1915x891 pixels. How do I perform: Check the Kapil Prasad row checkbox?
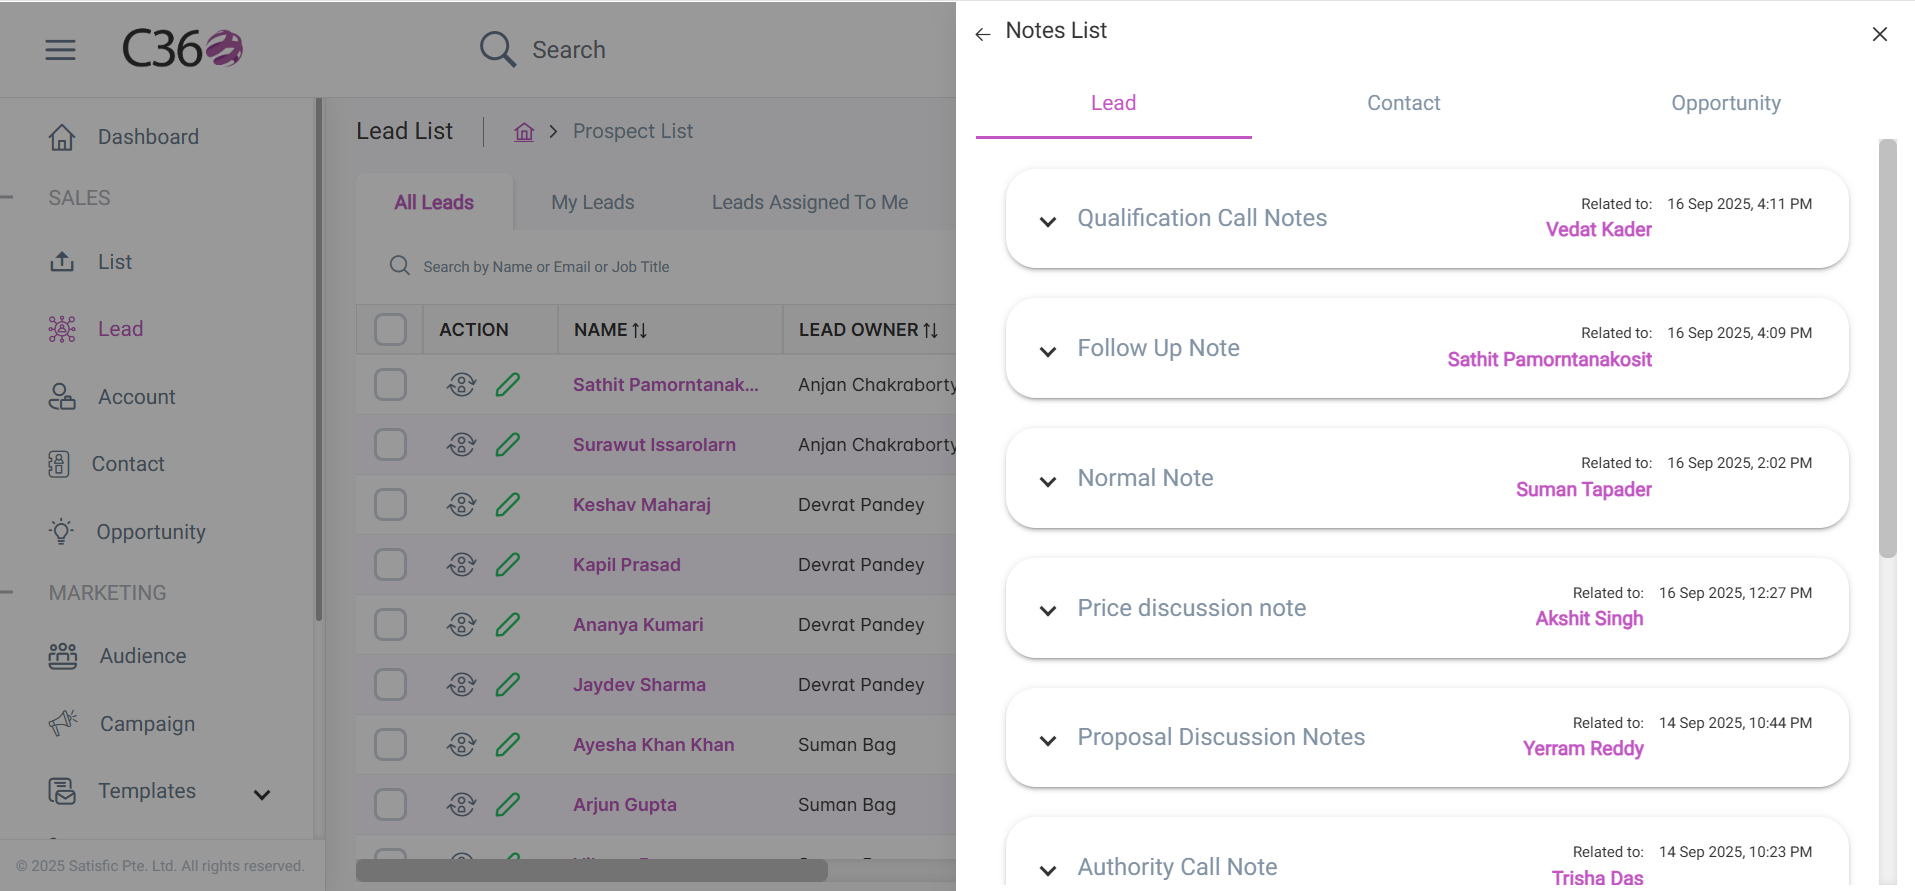coord(390,564)
